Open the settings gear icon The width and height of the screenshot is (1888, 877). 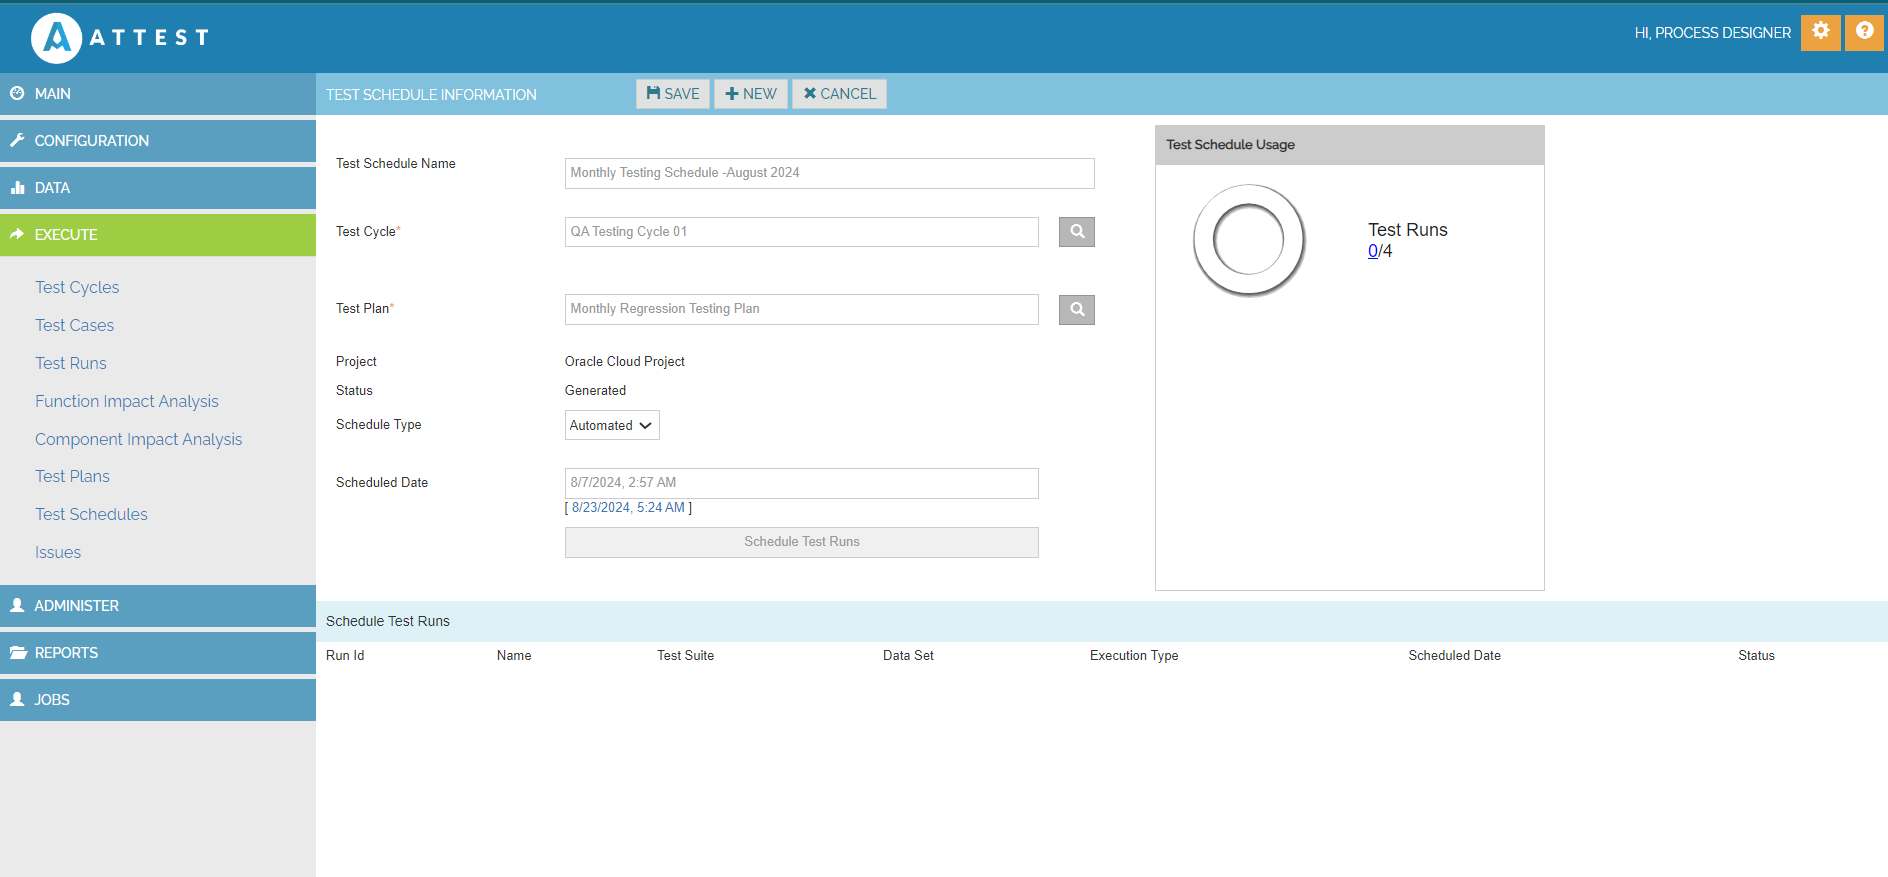1820,32
